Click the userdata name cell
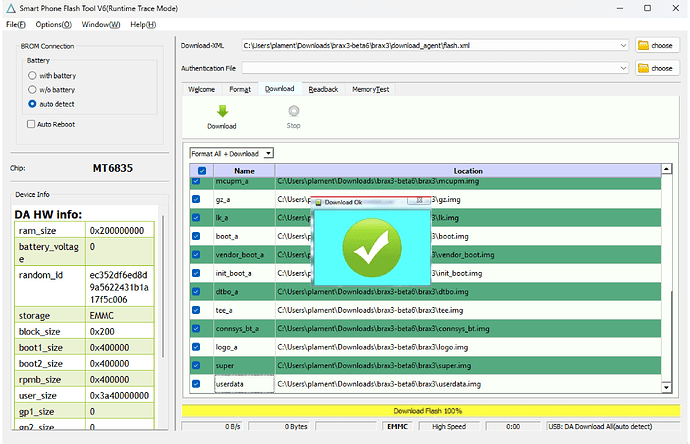Viewport: 690px width, 444px height. tap(244, 384)
